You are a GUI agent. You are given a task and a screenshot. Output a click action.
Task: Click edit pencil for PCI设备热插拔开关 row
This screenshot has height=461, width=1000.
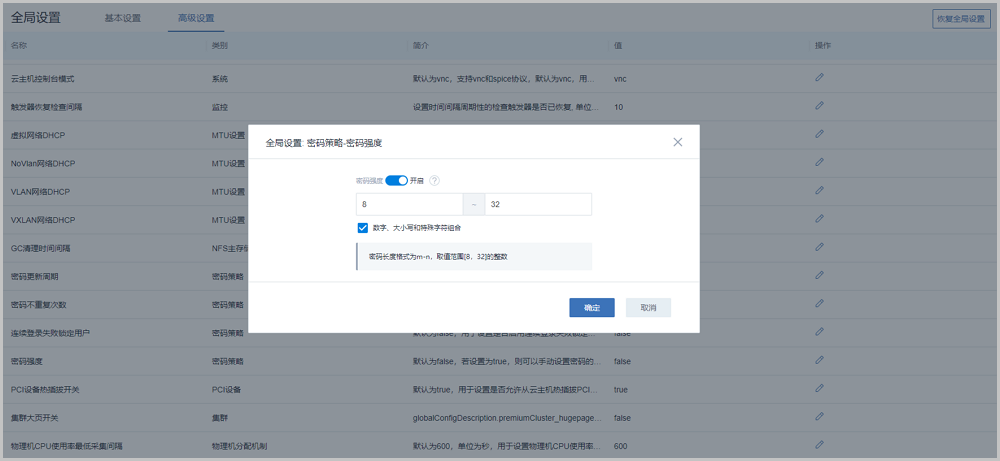pos(819,388)
